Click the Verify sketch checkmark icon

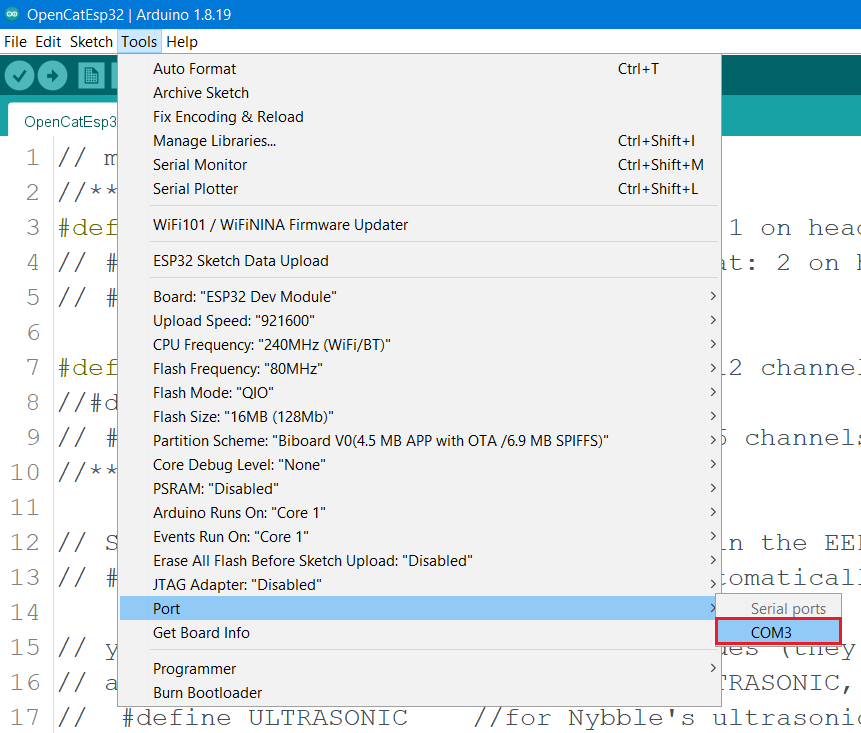(20, 76)
